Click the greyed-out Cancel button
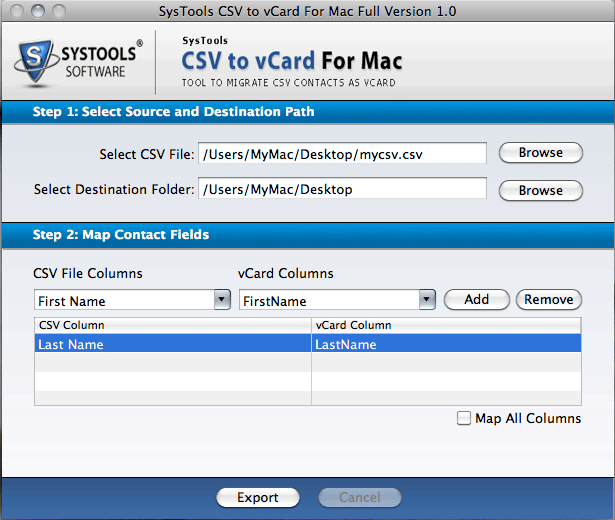The width and height of the screenshot is (615, 520). 359,497
